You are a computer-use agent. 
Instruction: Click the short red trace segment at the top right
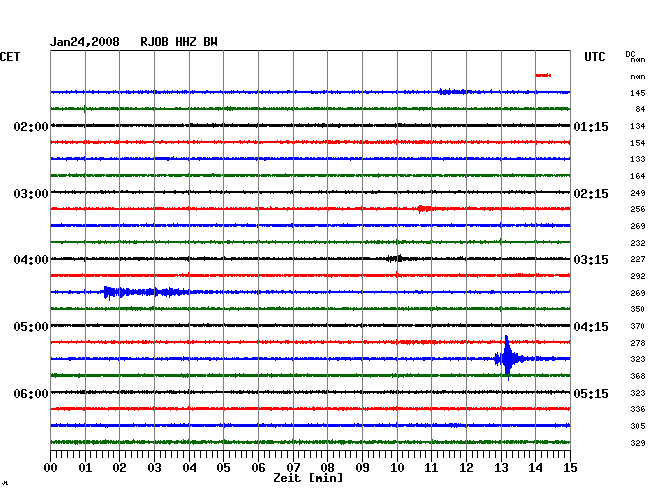pos(543,75)
